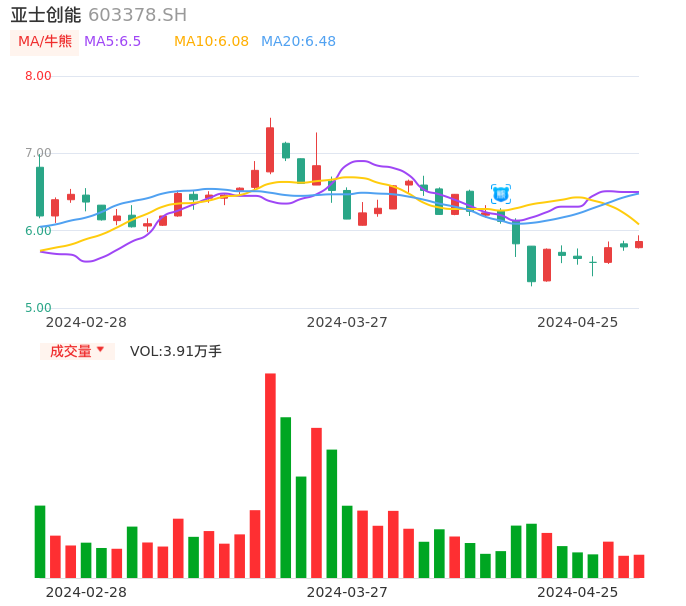Click the 5.00 price axis label

[x=38, y=308]
